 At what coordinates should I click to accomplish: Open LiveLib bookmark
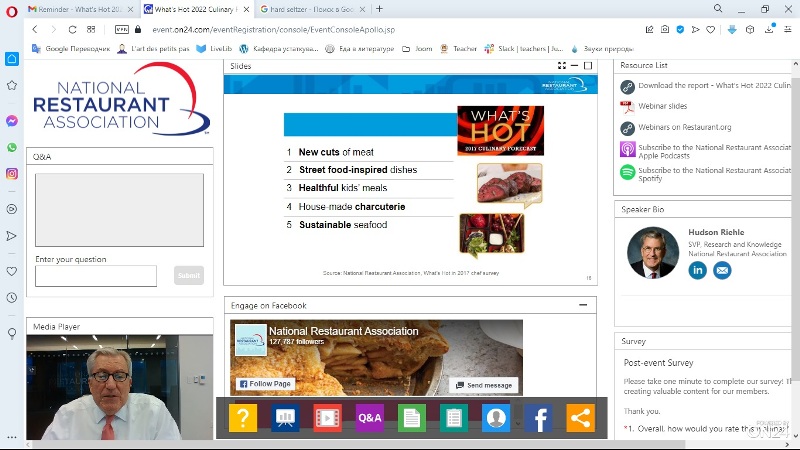214,49
